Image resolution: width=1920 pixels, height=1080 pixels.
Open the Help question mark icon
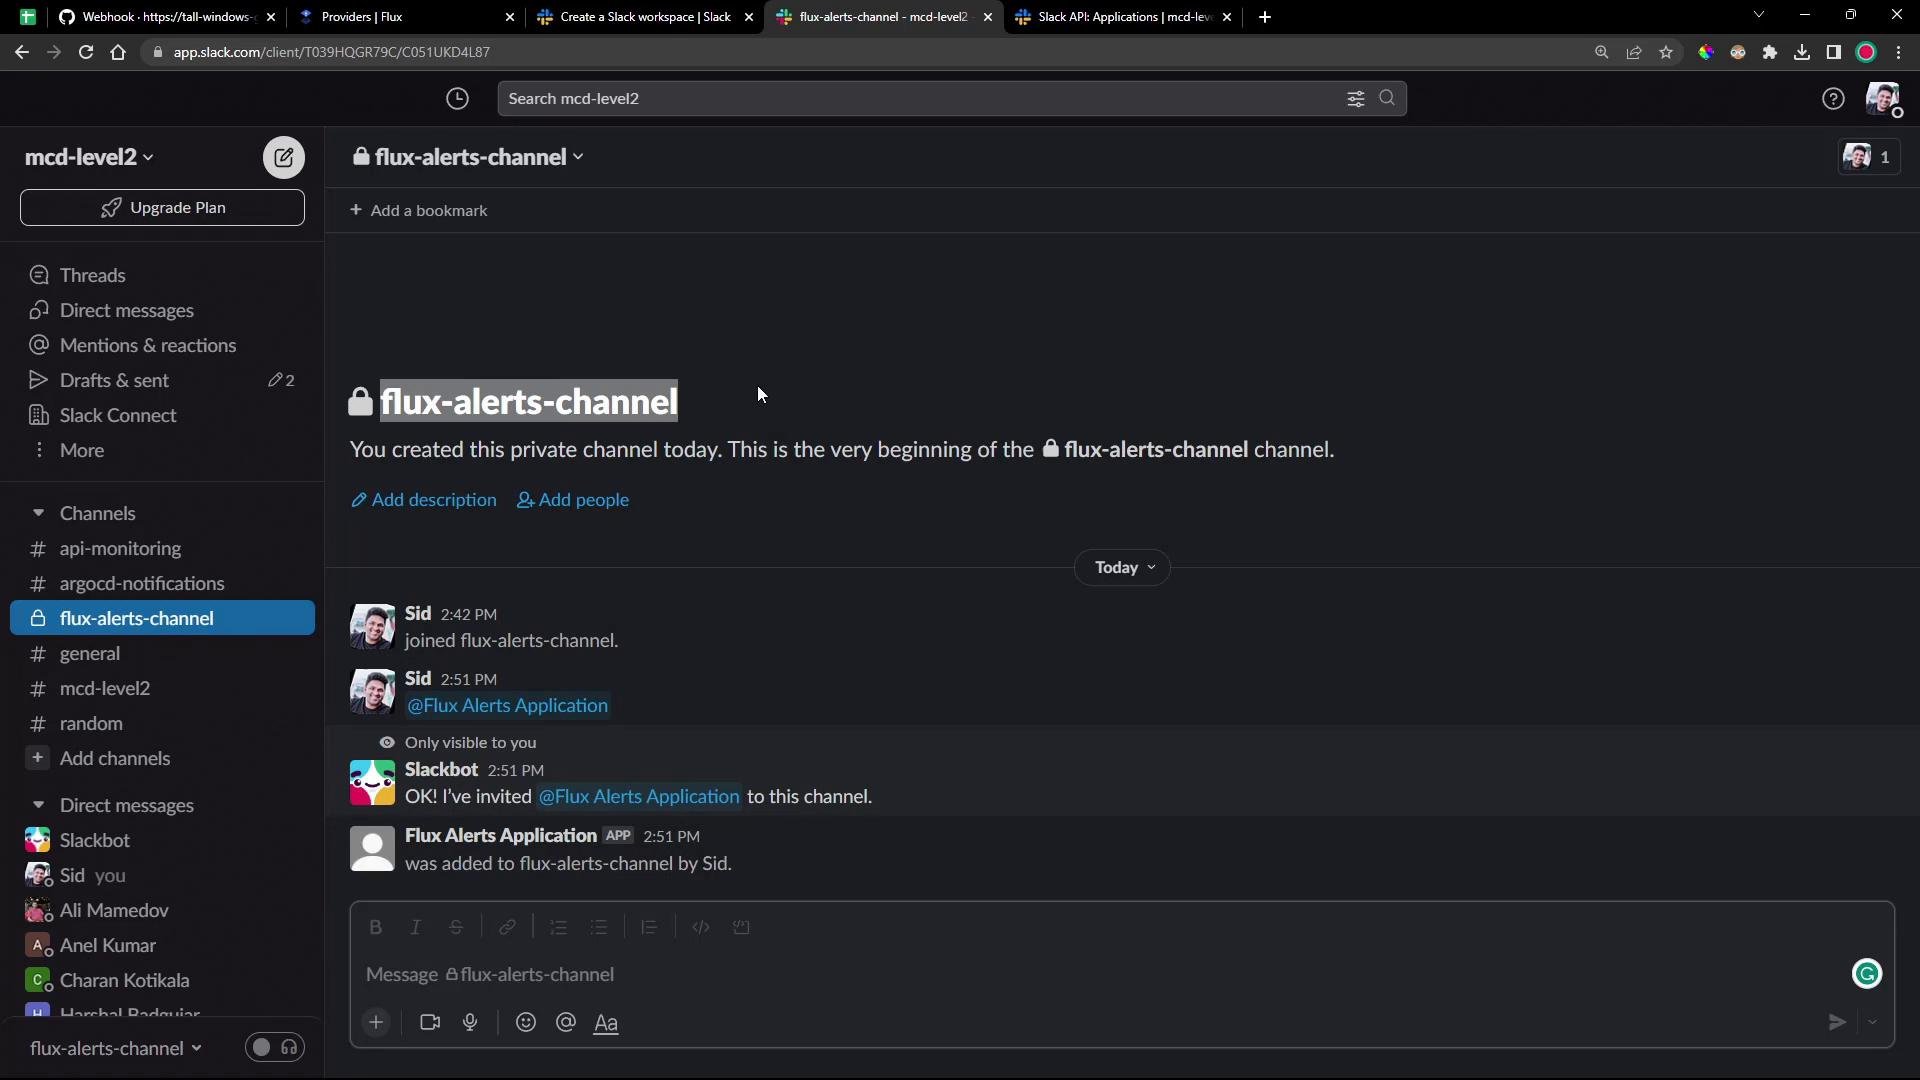(x=1833, y=98)
